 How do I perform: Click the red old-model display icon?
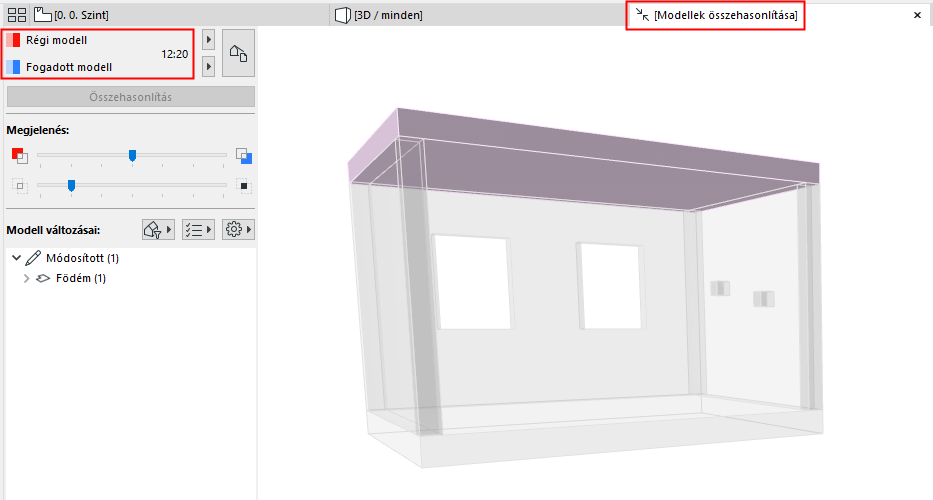[20, 155]
